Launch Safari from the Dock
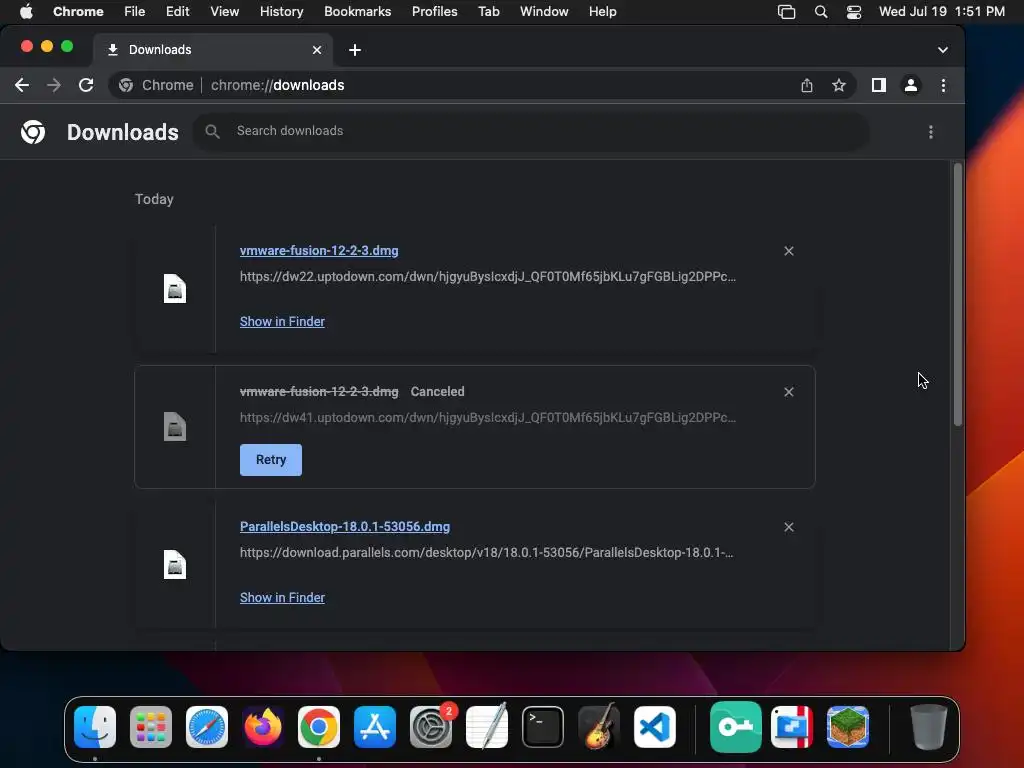The image size is (1024, 768). click(207, 727)
